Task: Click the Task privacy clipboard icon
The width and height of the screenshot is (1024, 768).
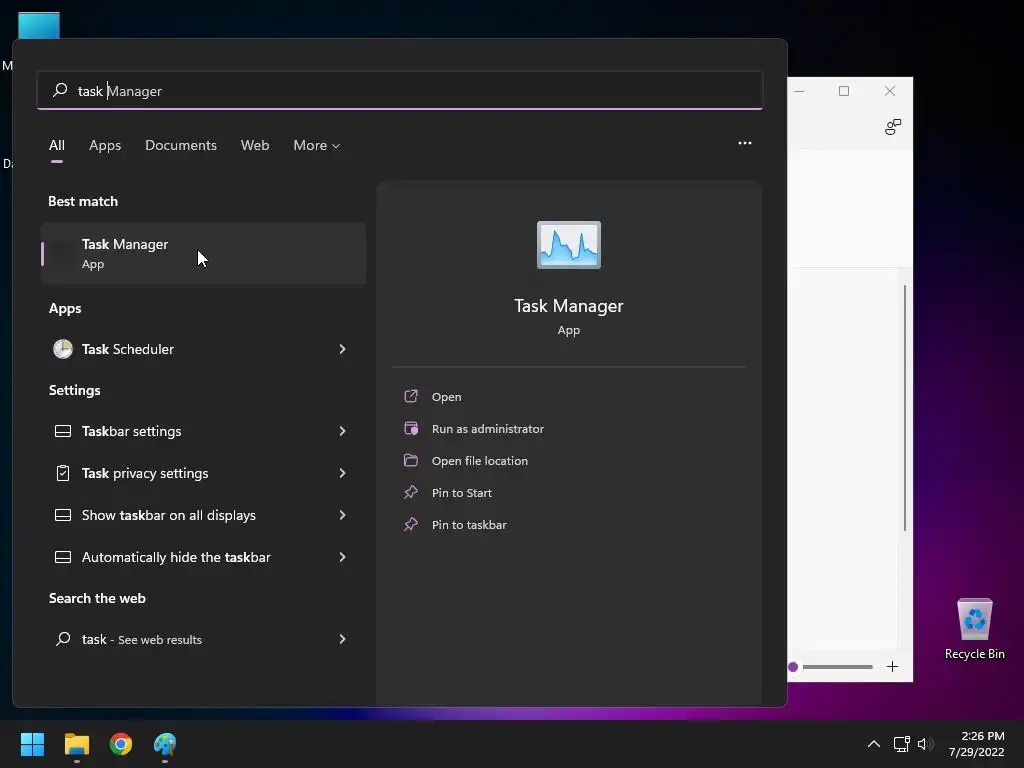Action: pos(63,473)
